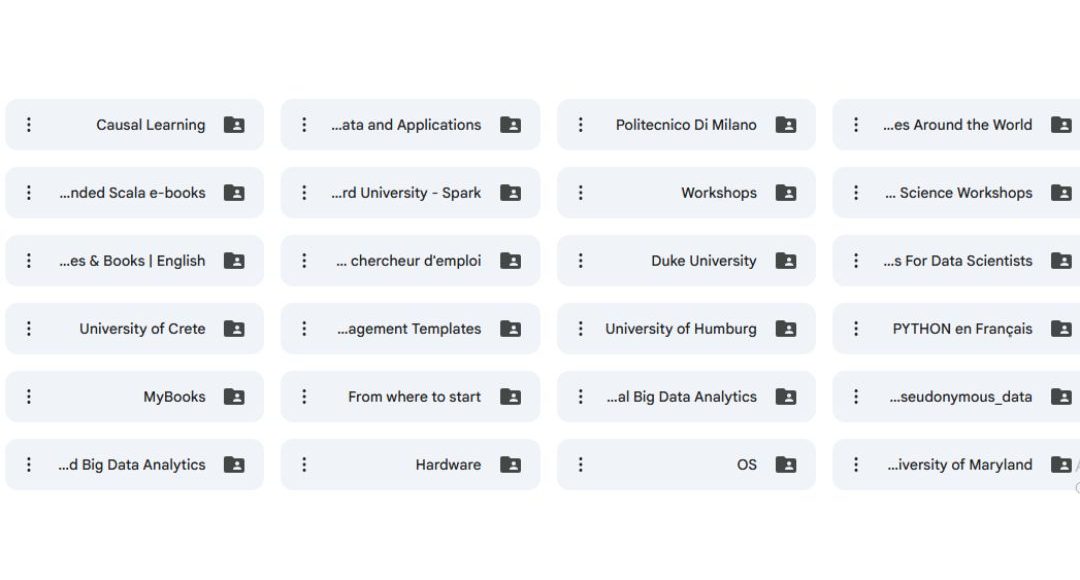
Task: Click shared folder icon for University of Crete
Action: (x=234, y=329)
